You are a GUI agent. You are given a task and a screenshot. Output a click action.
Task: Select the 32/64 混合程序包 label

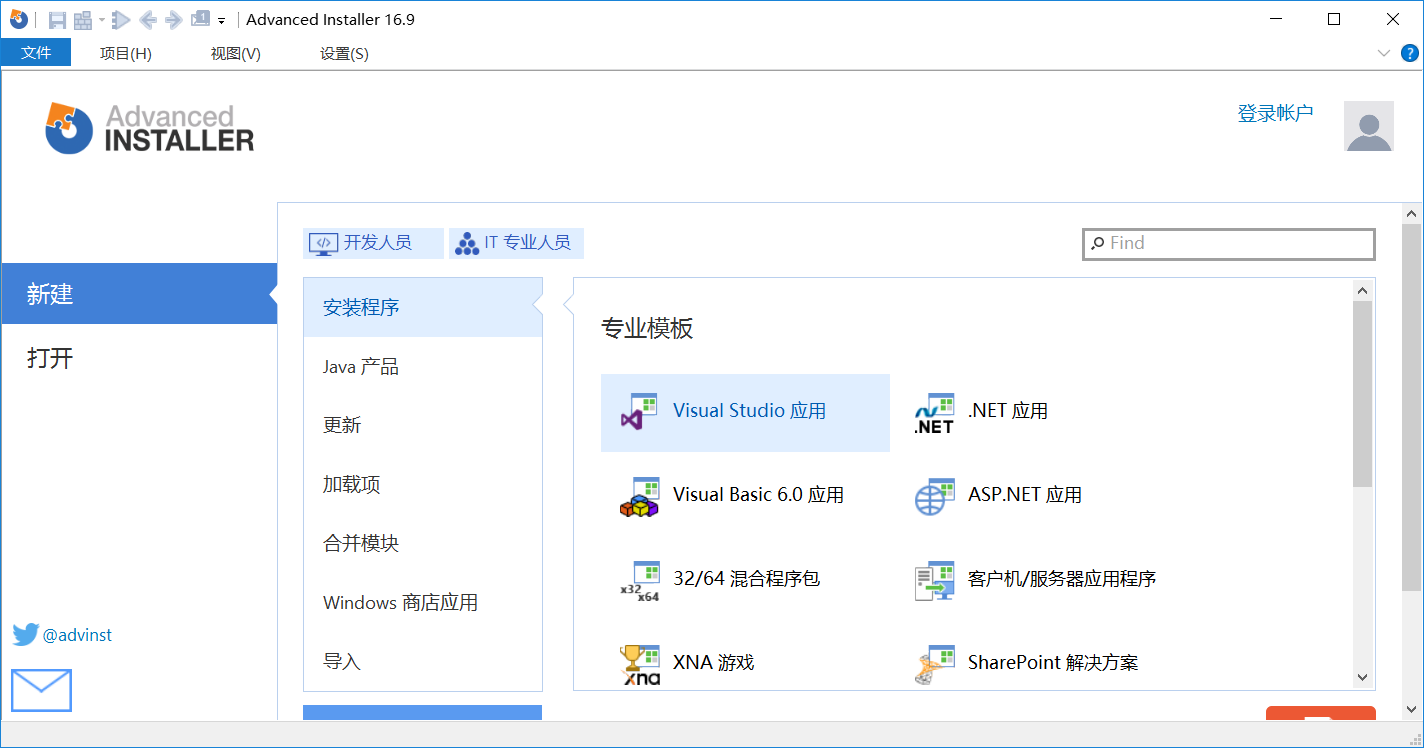[747, 578]
